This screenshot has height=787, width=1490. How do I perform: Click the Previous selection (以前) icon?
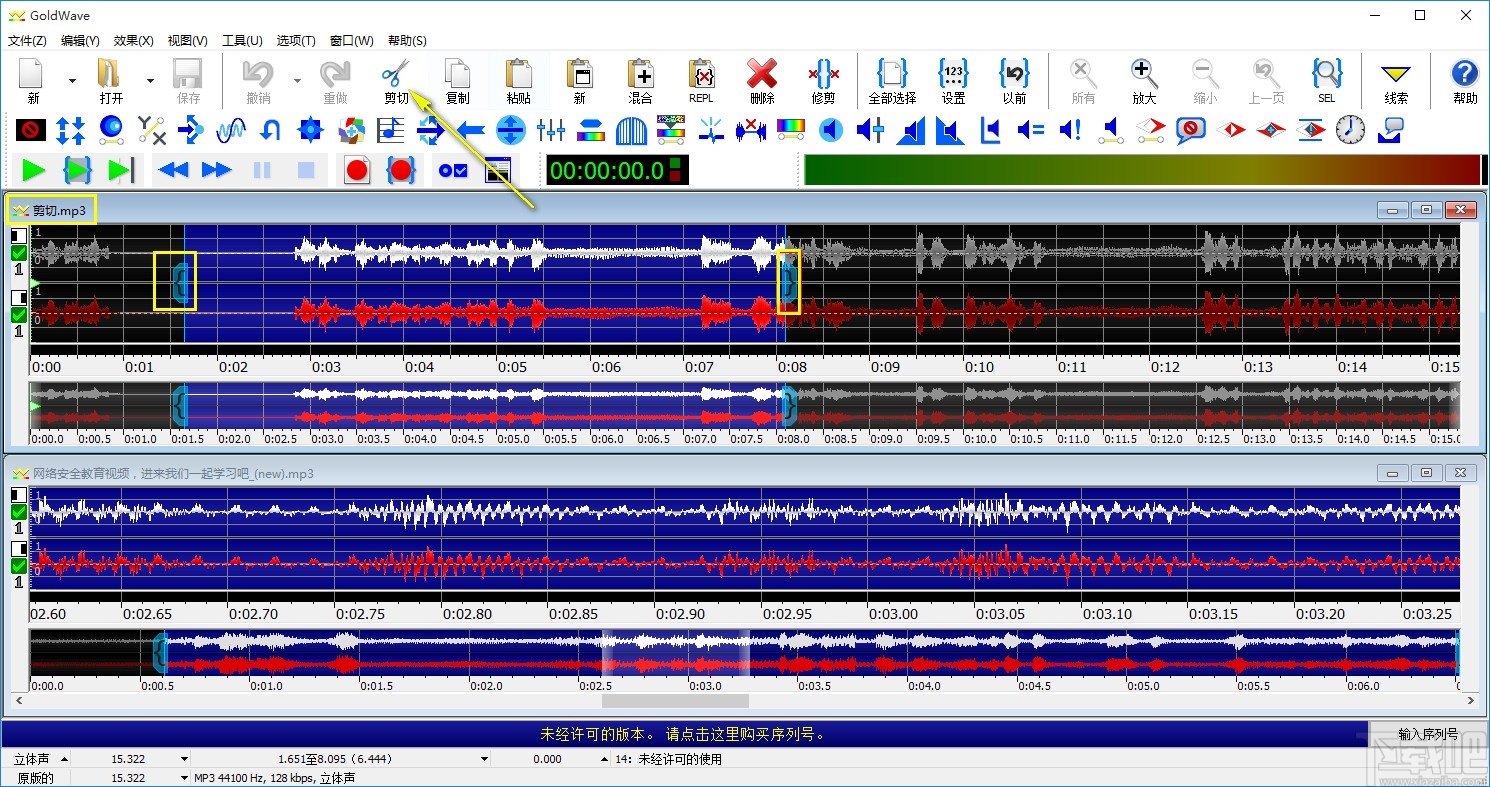pos(1014,74)
